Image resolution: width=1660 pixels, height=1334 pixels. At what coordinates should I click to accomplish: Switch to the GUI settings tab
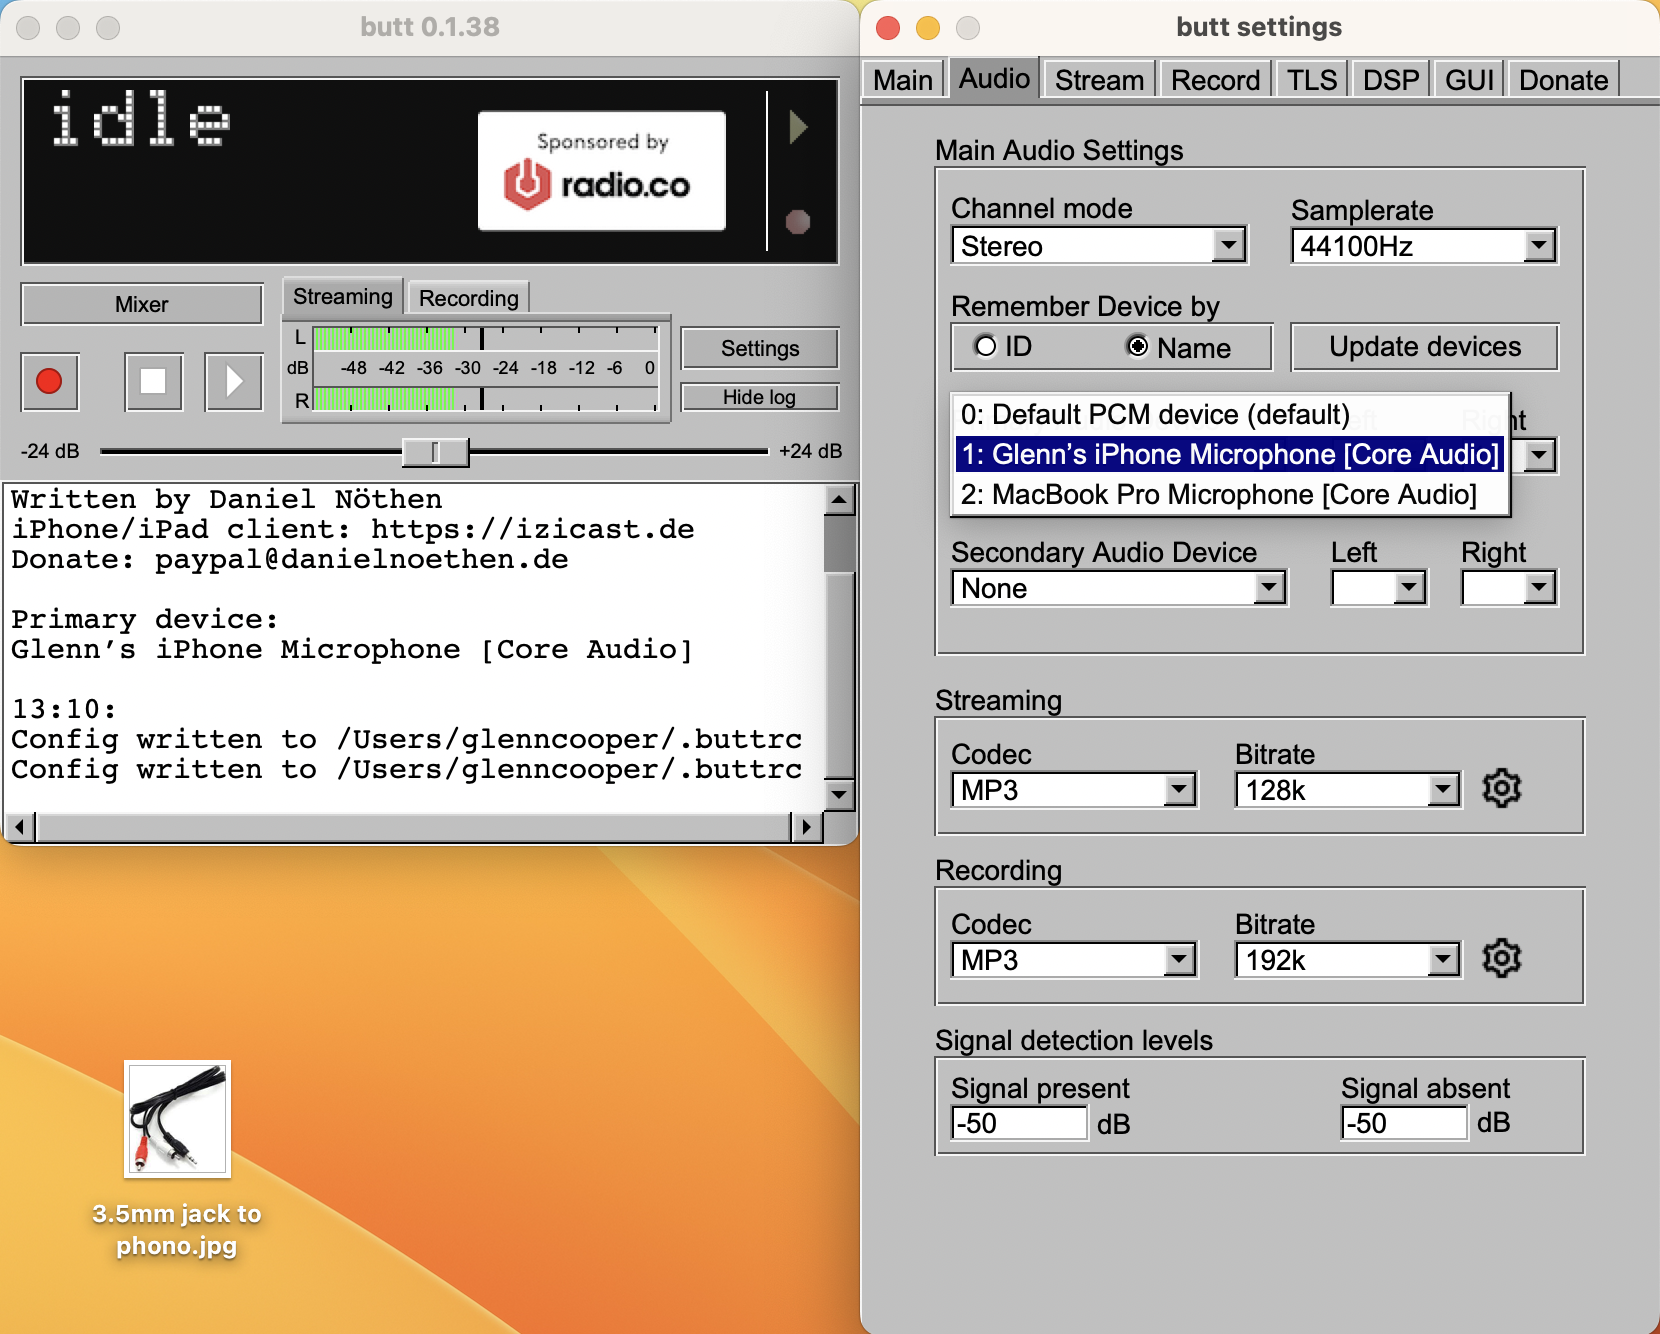point(1469,79)
